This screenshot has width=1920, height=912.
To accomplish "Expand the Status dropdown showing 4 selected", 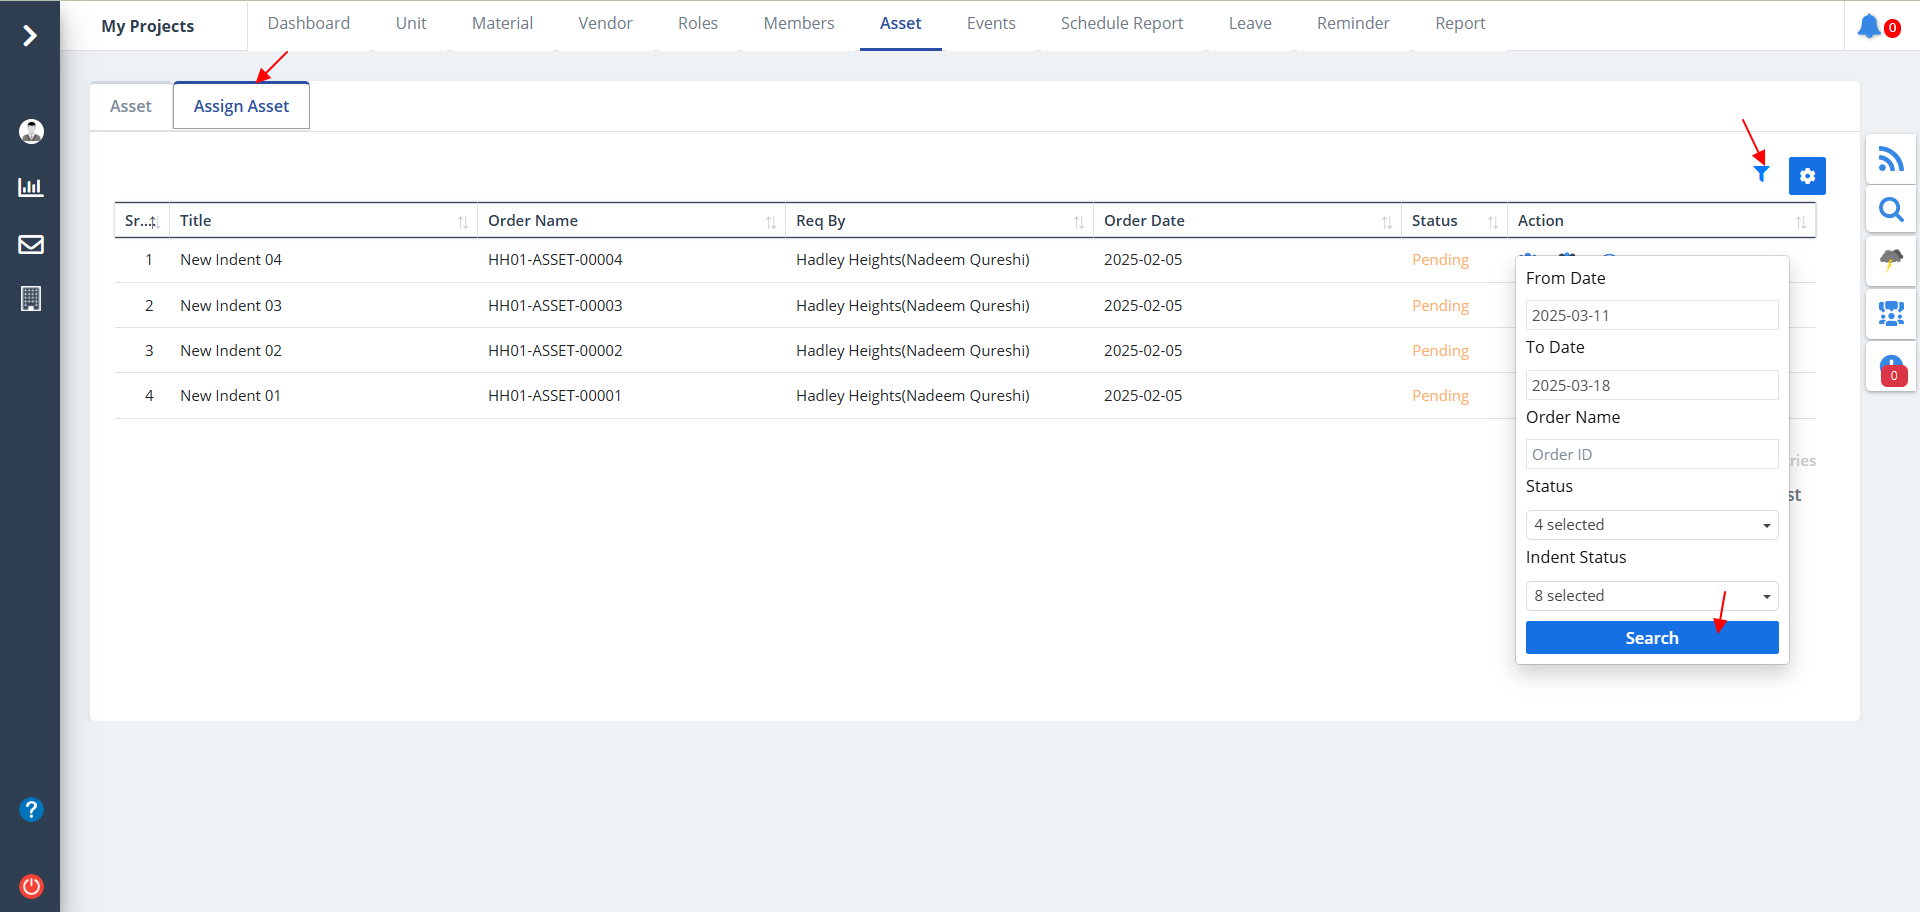I will [x=1651, y=525].
